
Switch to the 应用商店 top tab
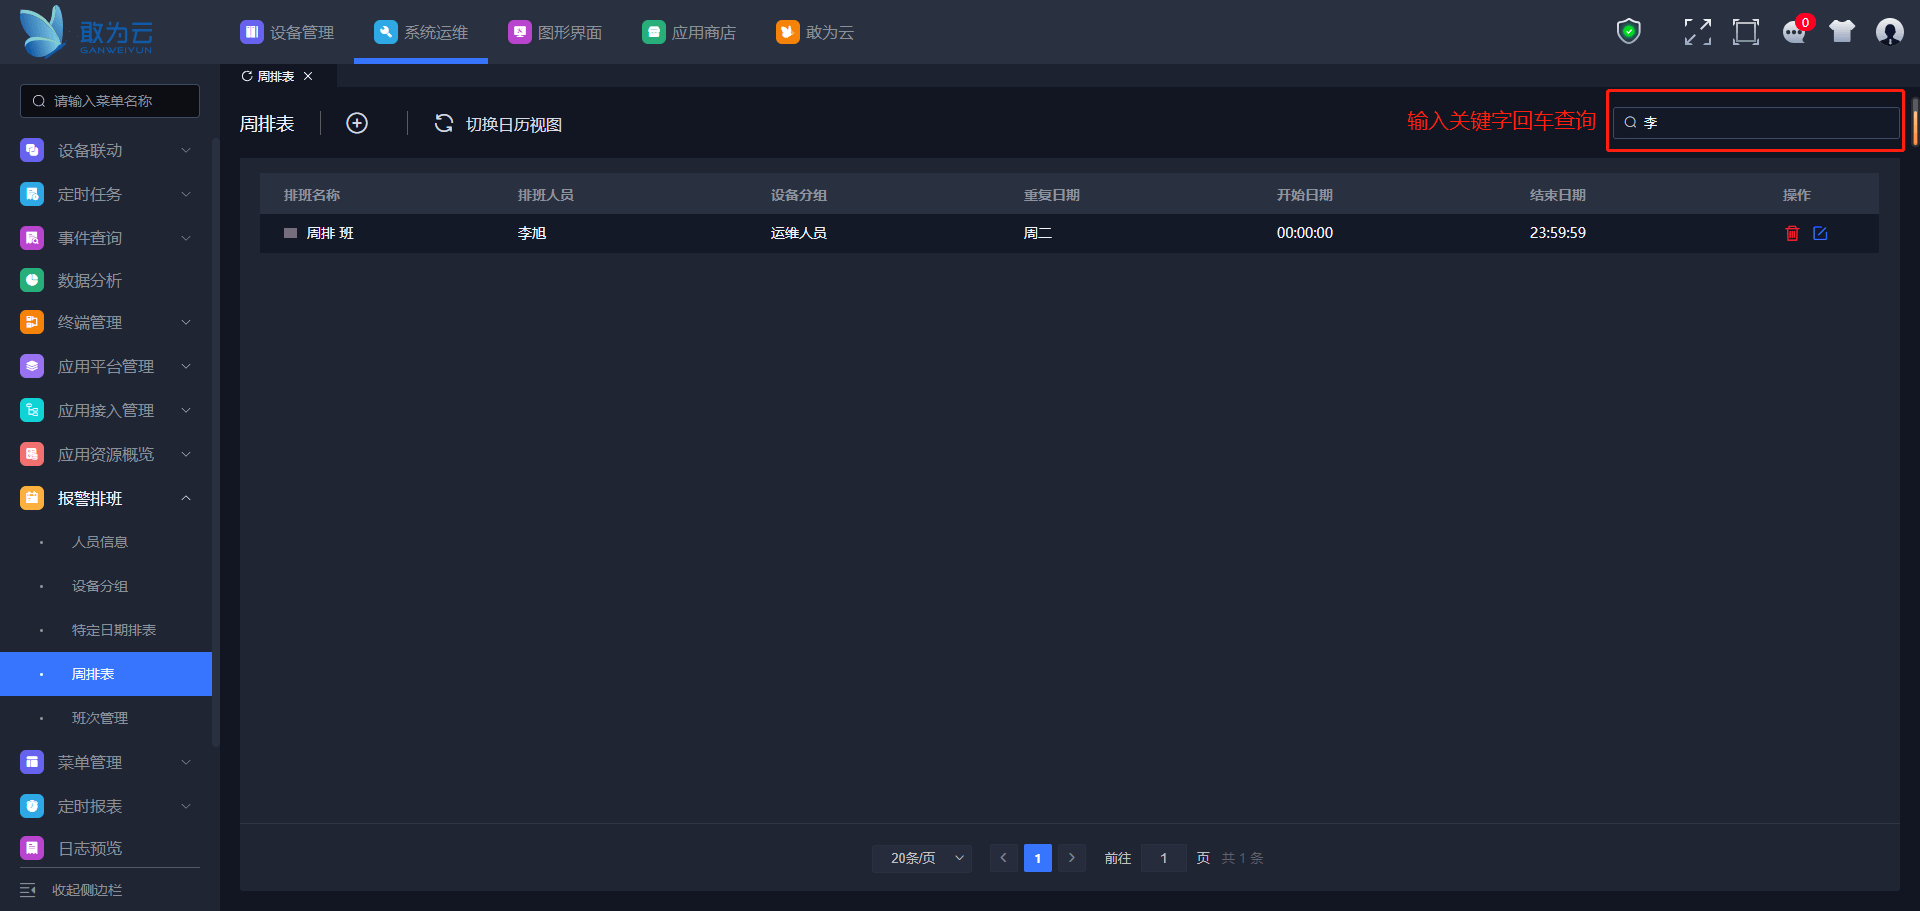pyautogui.click(x=689, y=32)
